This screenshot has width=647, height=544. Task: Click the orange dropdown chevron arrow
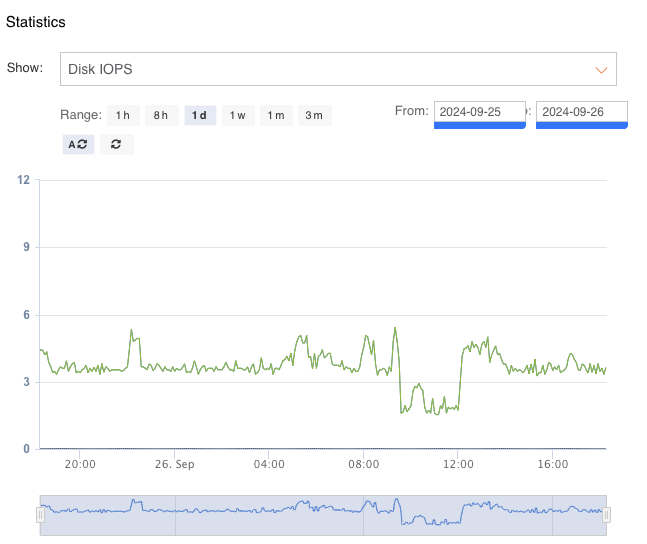[601, 70]
